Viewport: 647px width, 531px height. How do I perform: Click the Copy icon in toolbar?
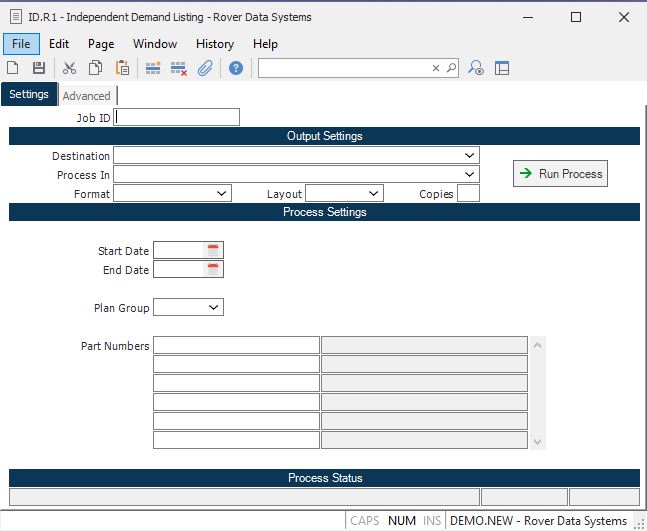click(x=96, y=68)
